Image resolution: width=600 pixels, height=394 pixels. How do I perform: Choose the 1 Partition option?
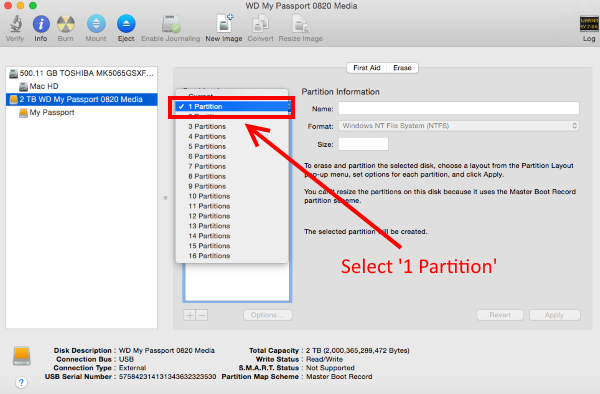232,106
